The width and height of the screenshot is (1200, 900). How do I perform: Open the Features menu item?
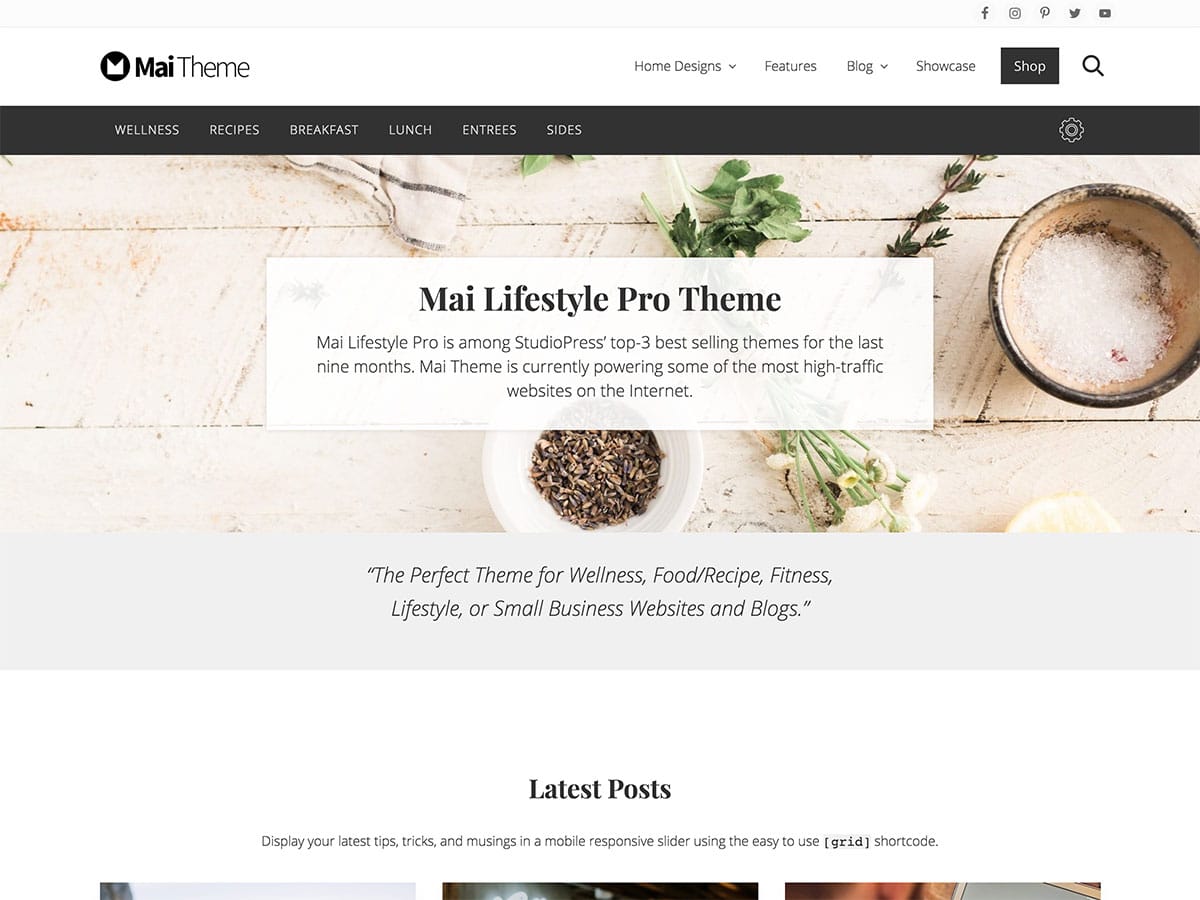(x=790, y=66)
